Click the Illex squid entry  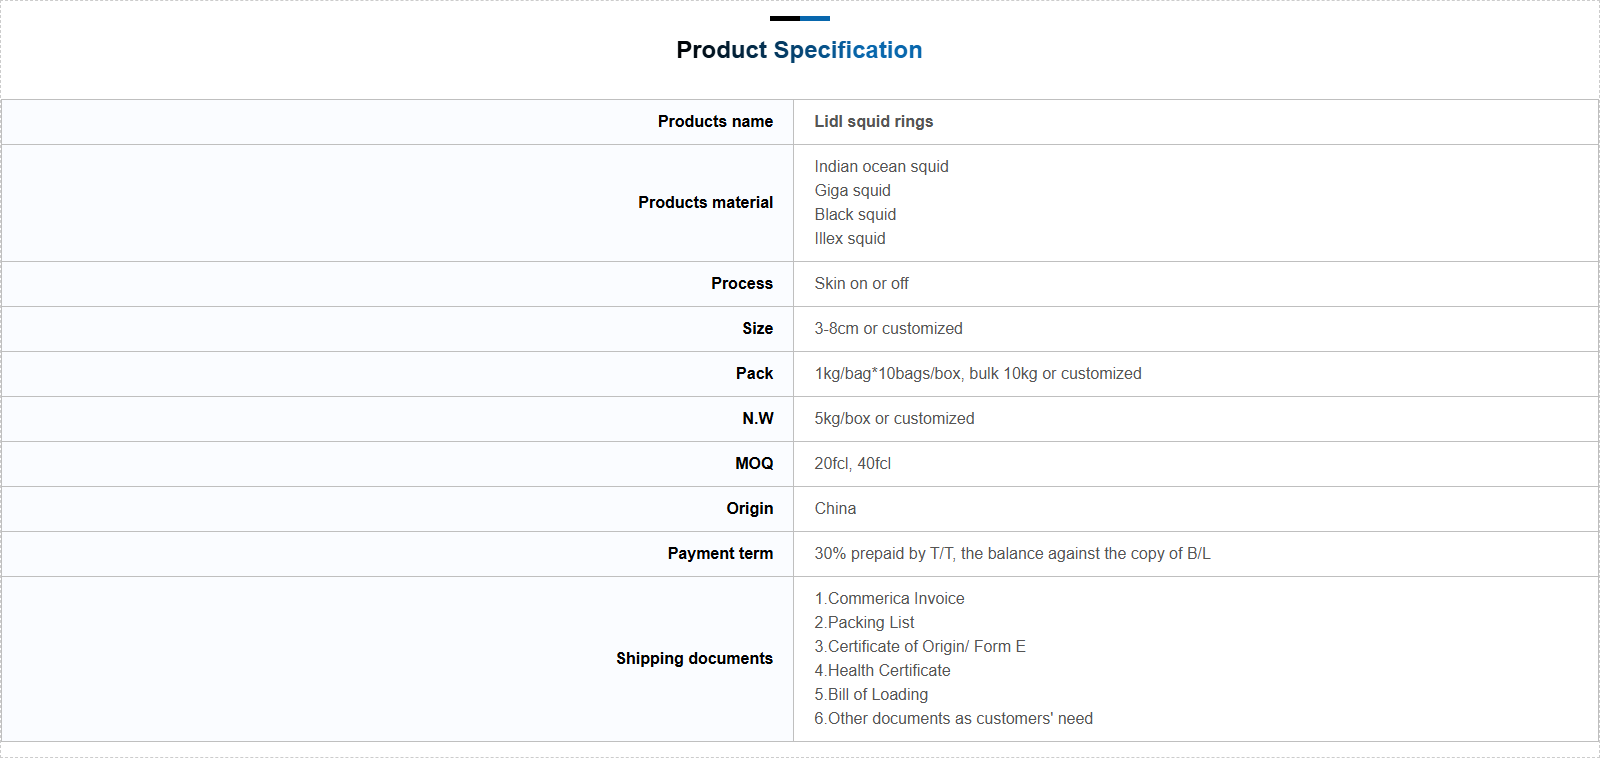click(850, 238)
